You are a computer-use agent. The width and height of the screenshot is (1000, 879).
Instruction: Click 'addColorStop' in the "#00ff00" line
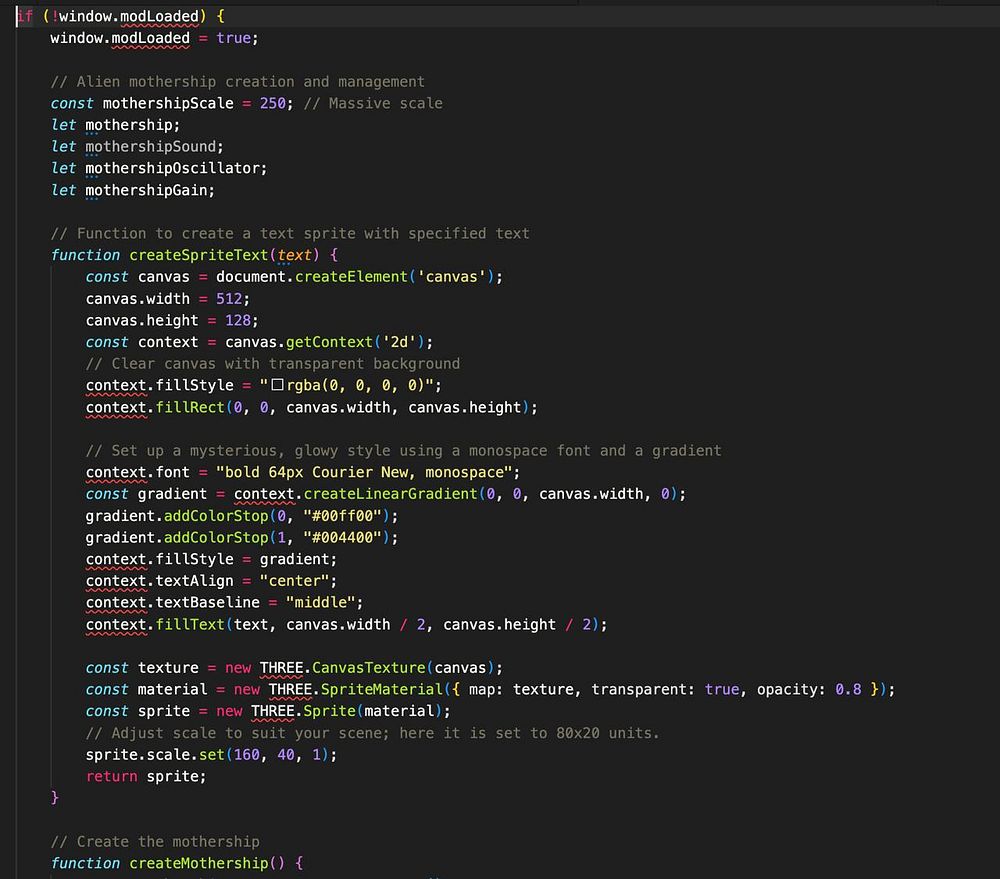click(216, 515)
